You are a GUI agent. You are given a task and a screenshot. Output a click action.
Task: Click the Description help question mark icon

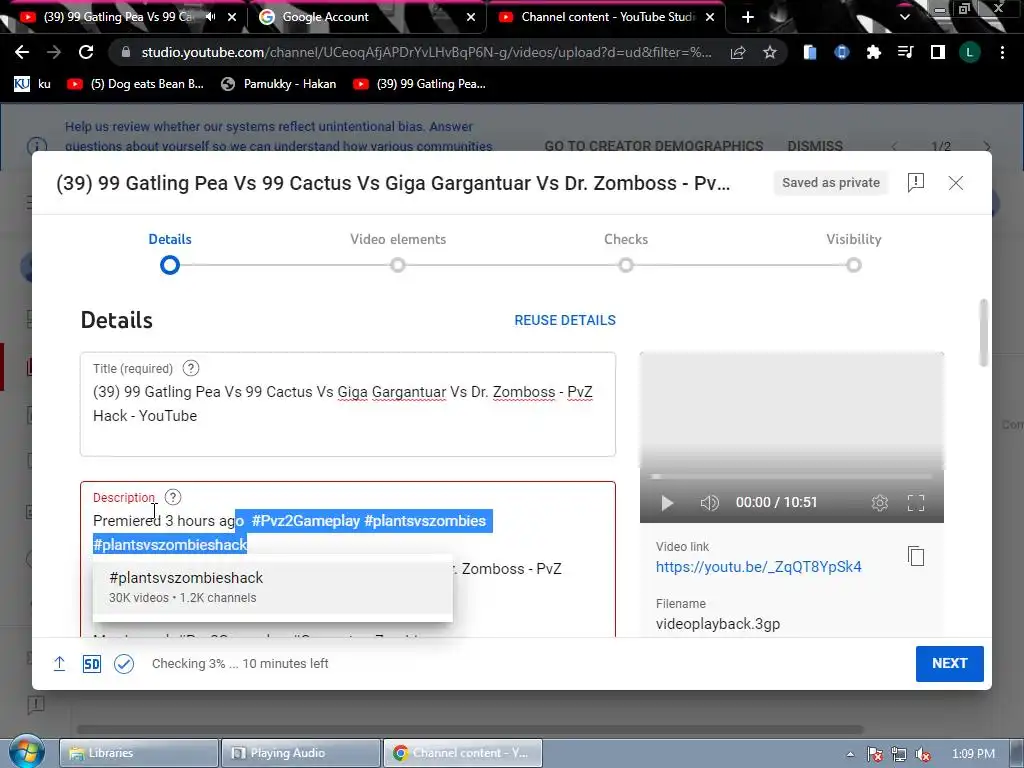172,497
